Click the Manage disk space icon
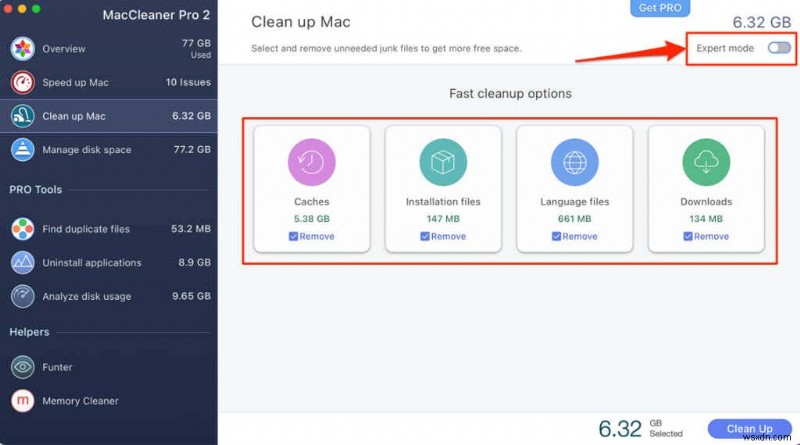 23,150
